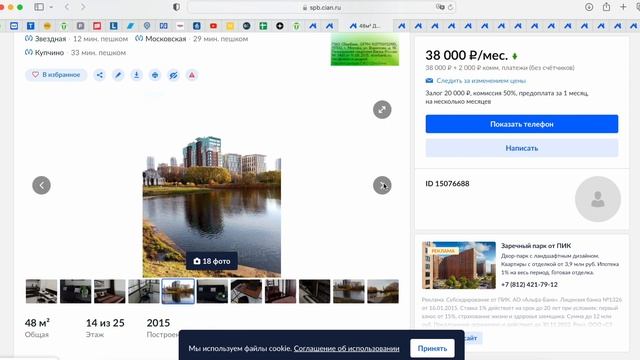Open Safari downloads icon
This screenshot has height=360, width=640.
[x=589, y=7]
